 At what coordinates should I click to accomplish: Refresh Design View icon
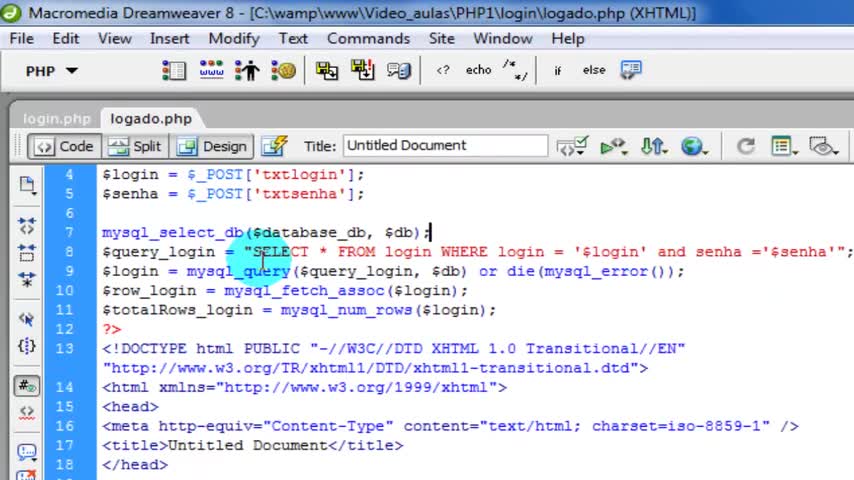(x=746, y=146)
